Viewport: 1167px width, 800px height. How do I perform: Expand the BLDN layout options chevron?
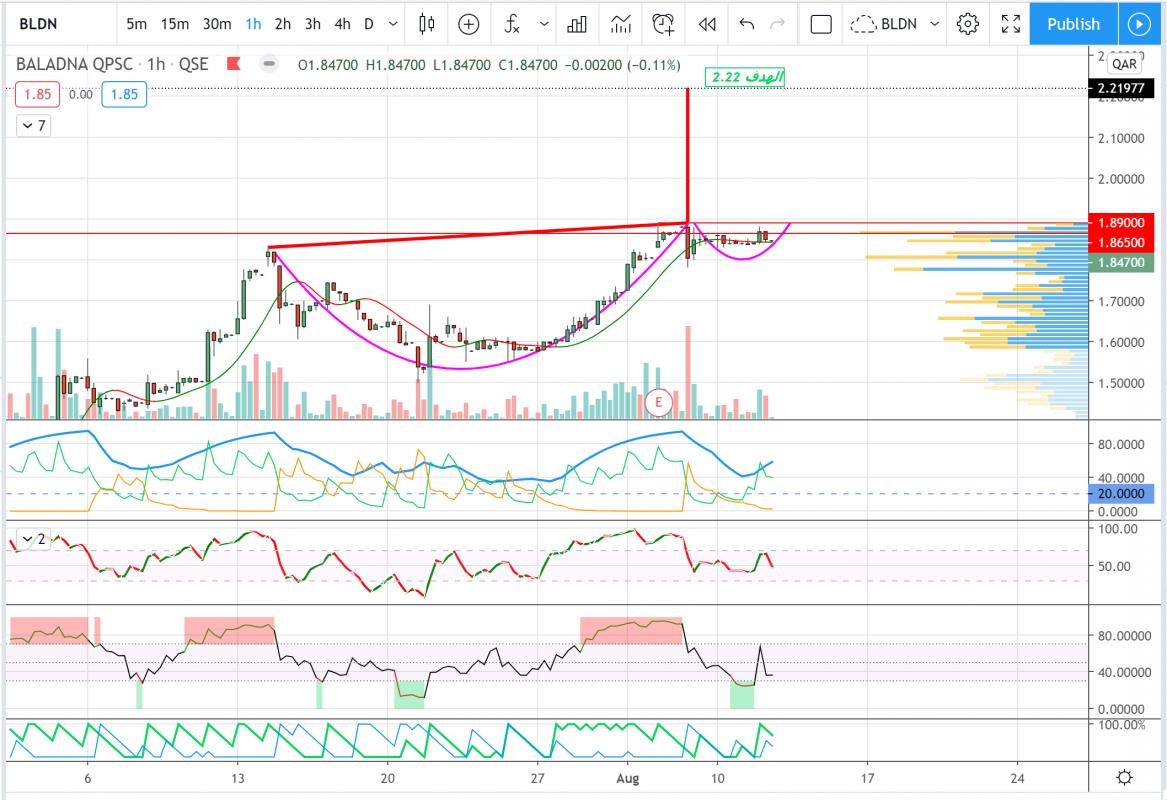[x=935, y=24]
